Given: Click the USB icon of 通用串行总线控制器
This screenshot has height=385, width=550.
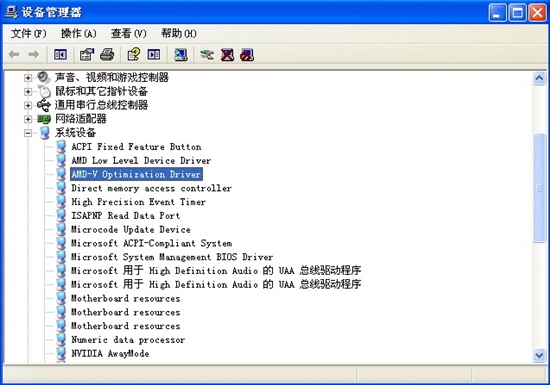Looking at the screenshot, I should [x=44, y=105].
